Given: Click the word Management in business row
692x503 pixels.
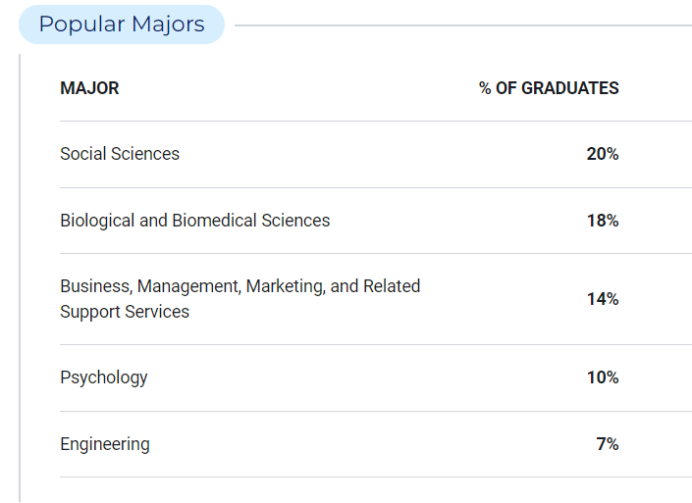Looking at the screenshot, I should pyautogui.click(x=189, y=286).
